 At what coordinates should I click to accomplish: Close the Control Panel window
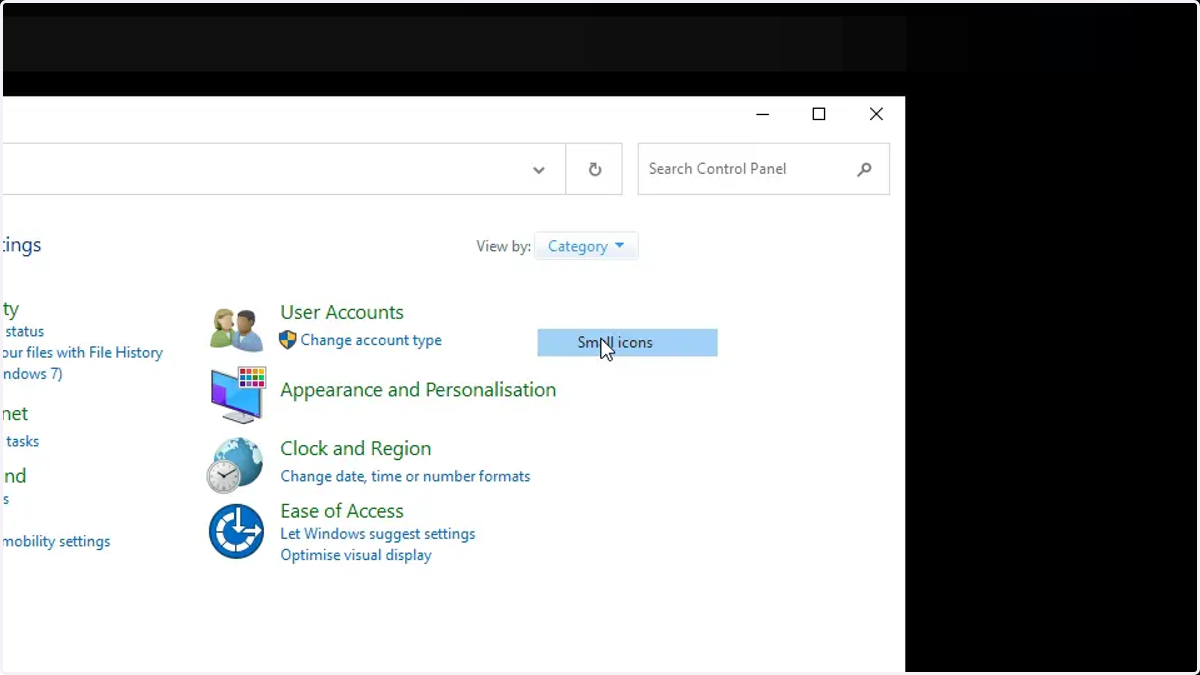pyautogui.click(x=876, y=114)
